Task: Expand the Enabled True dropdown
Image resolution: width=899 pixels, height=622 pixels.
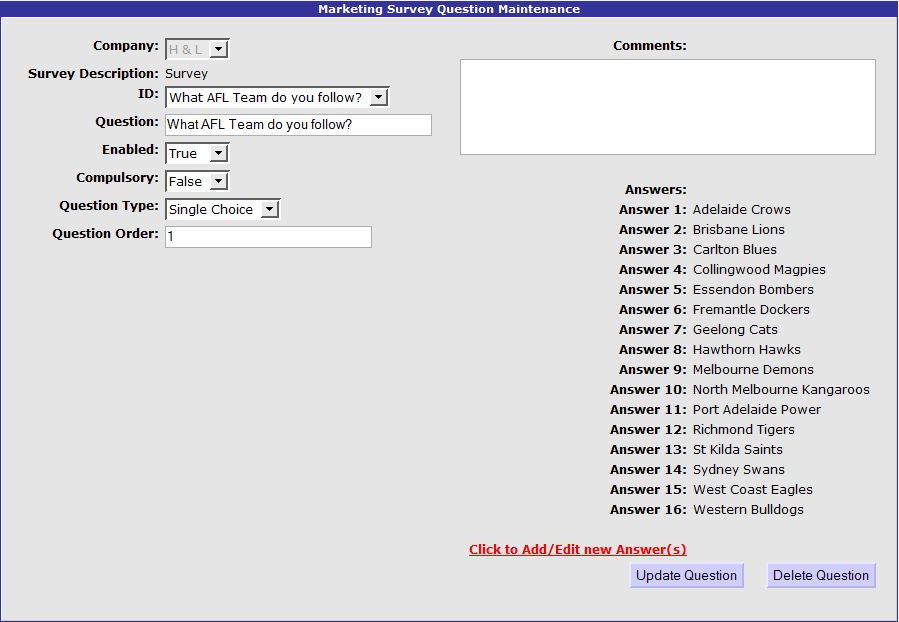Action: pos(197,153)
